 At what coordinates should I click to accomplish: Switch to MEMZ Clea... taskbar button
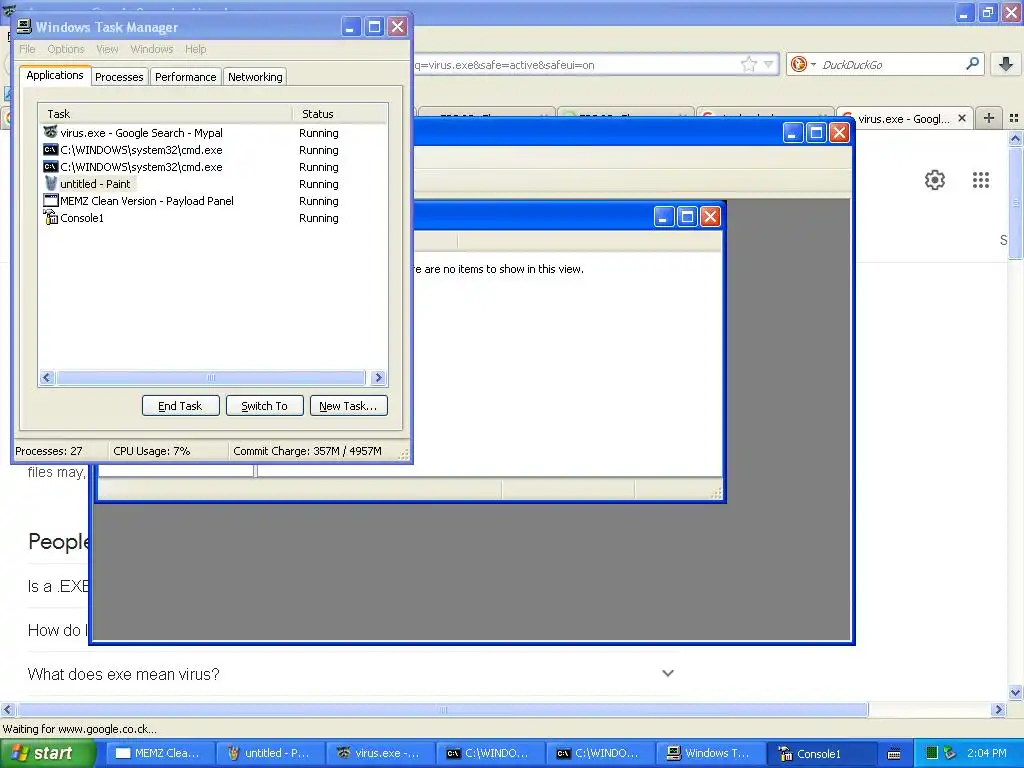tap(159, 753)
